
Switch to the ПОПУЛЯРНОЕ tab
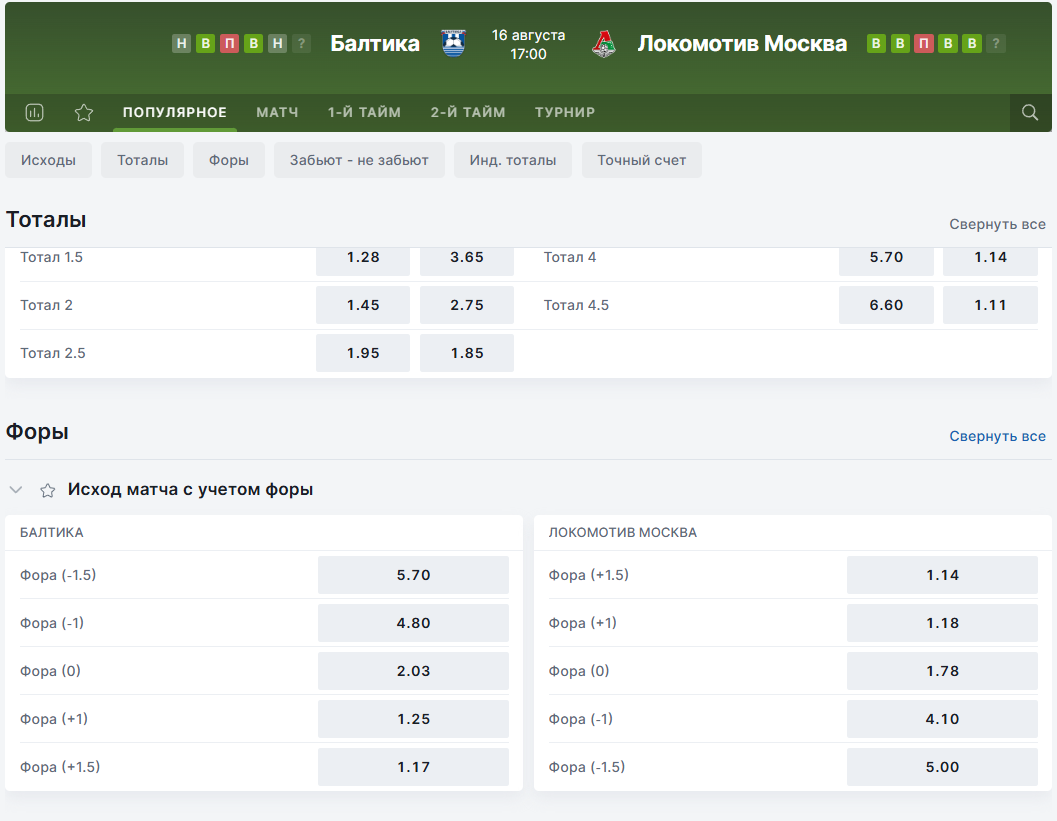175,113
